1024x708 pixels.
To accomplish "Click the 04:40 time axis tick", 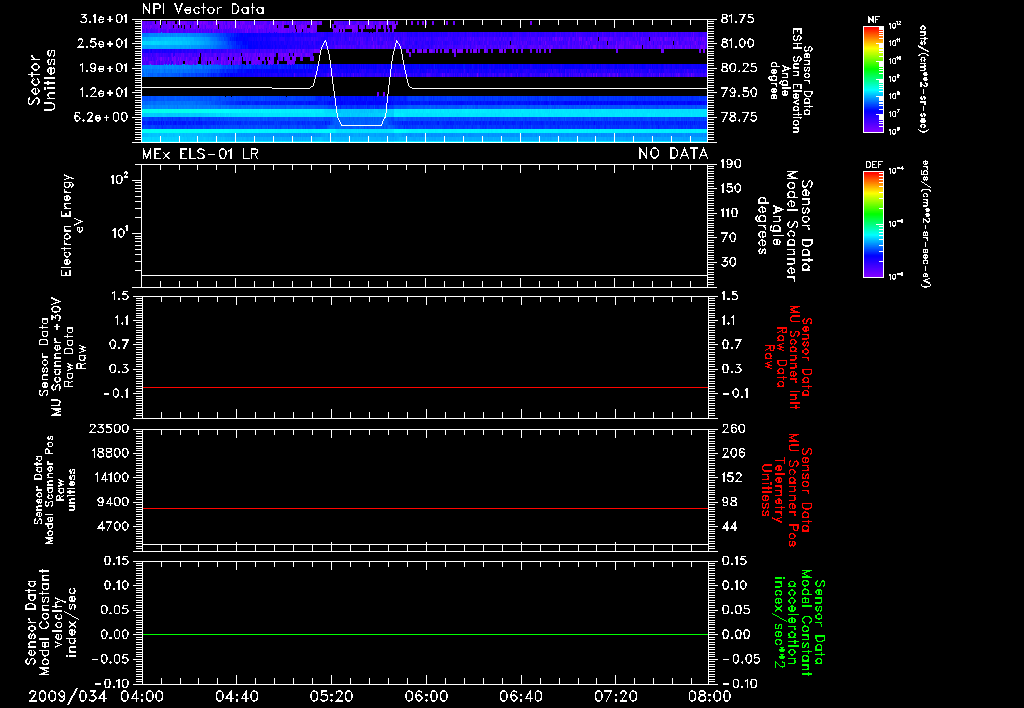I will point(236,696).
